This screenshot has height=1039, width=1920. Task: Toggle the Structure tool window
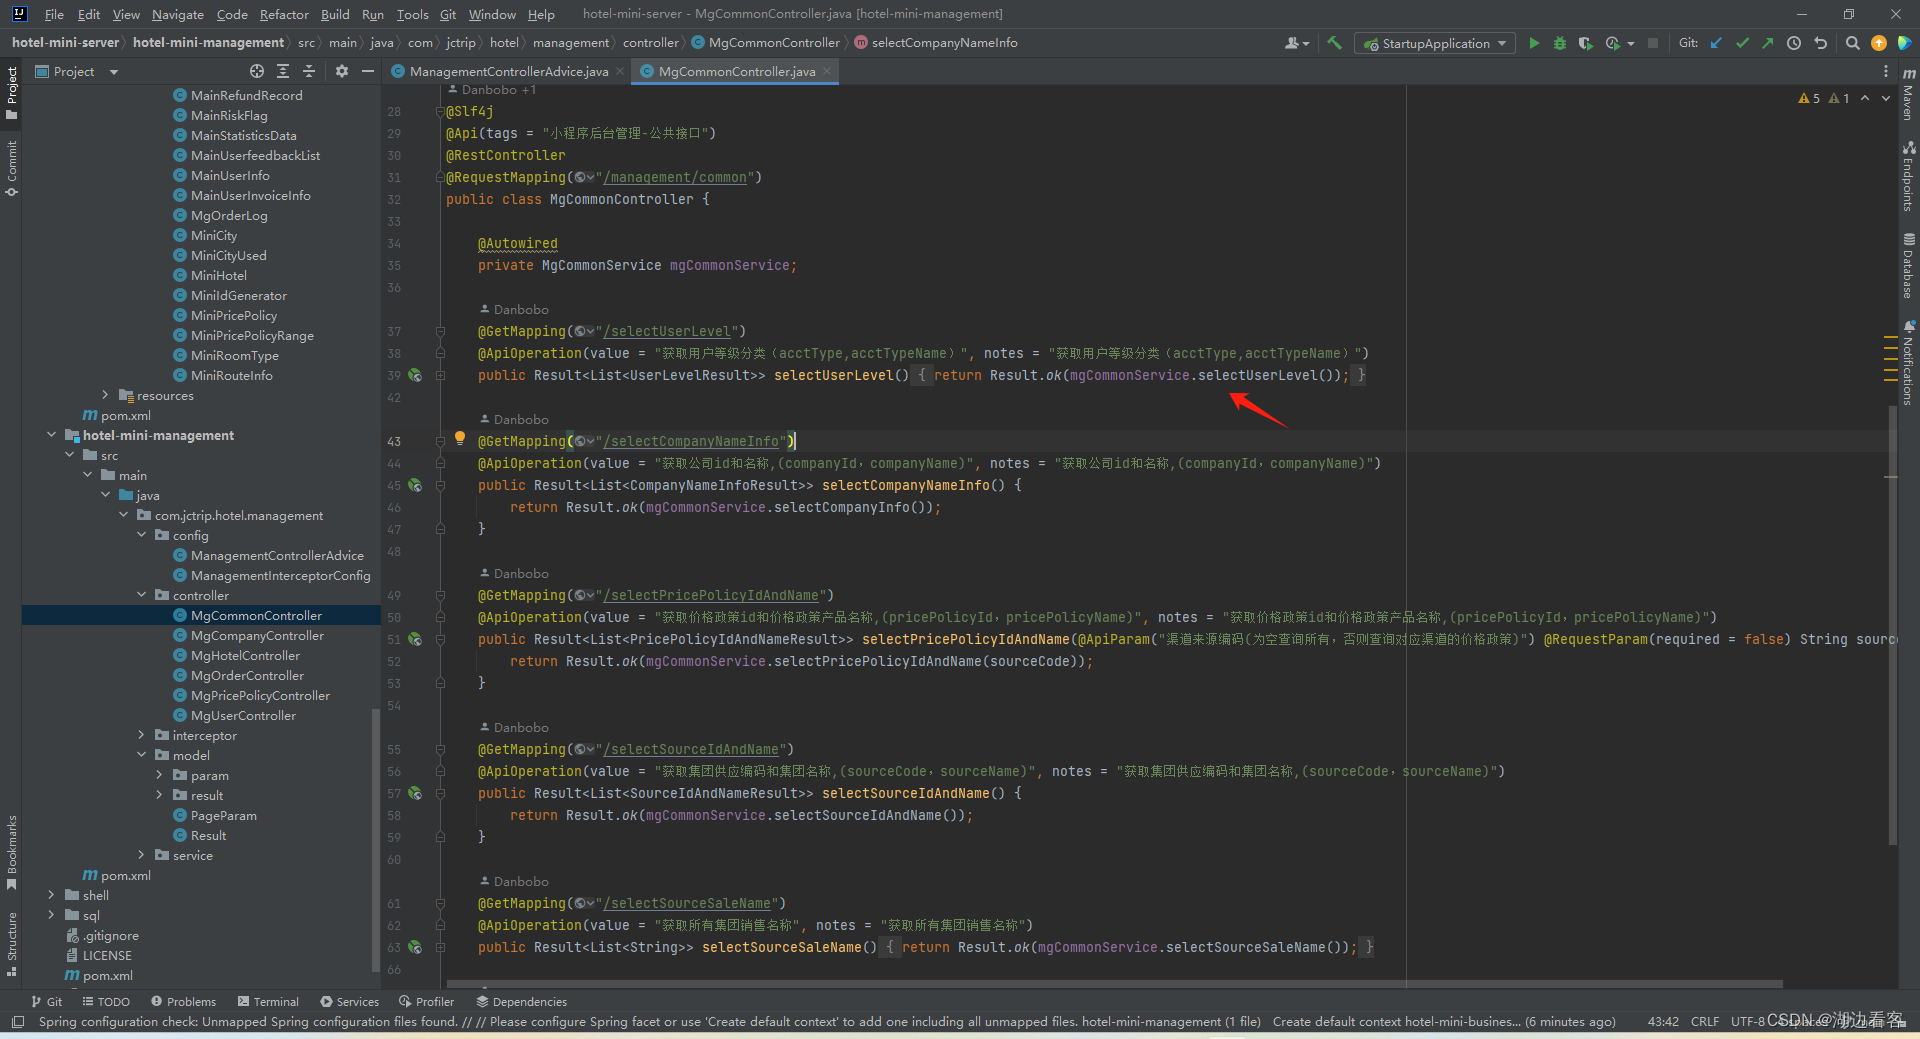tap(12, 943)
